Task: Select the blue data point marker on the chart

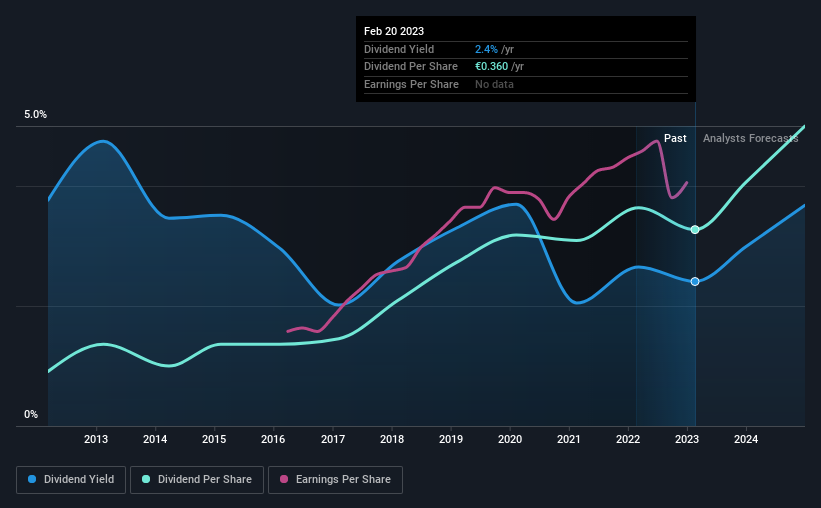Action: 695,281
